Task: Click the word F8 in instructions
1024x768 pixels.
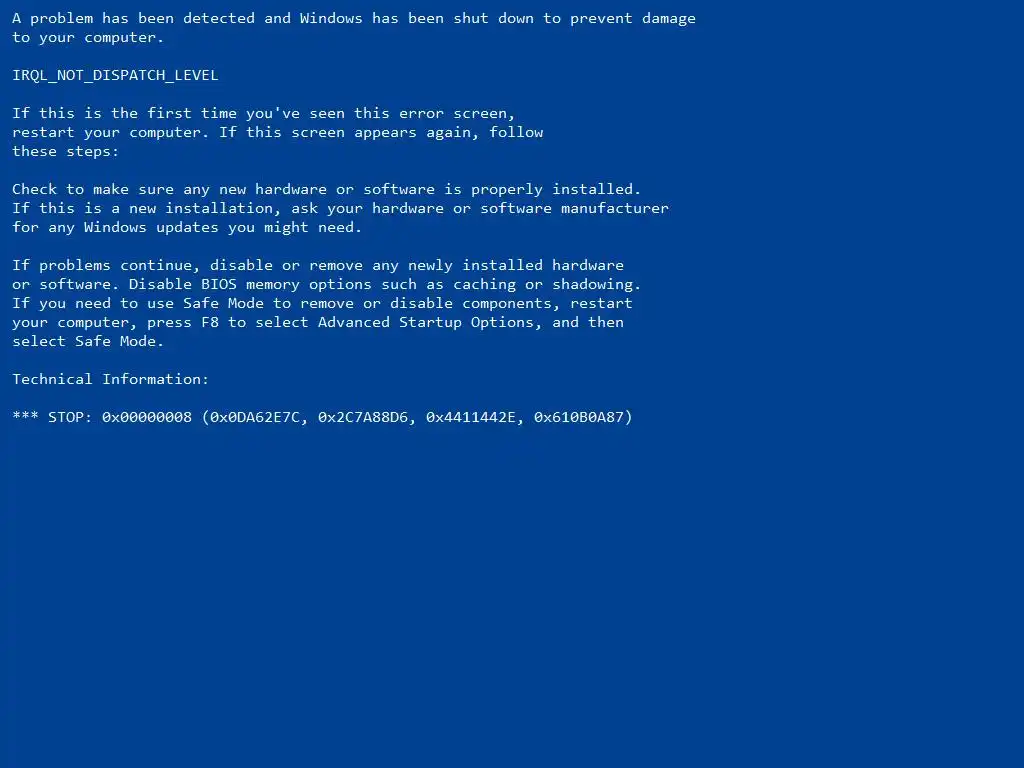Action: pyautogui.click(x=210, y=322)
